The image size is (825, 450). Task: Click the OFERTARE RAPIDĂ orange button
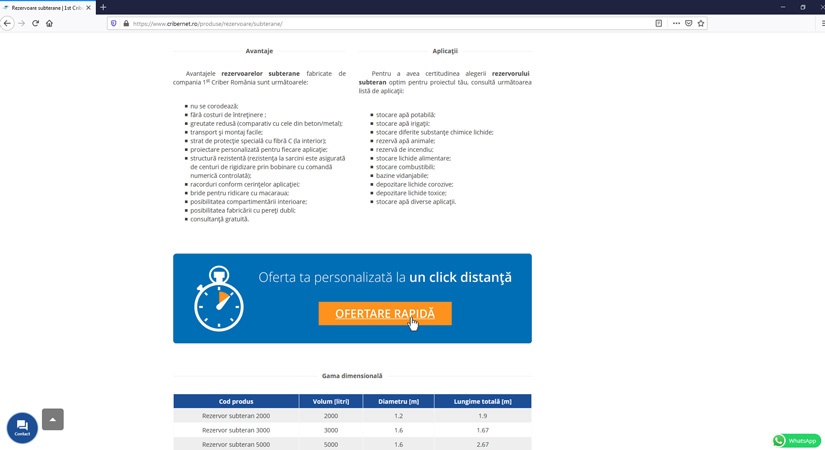[x=385, y=314]
